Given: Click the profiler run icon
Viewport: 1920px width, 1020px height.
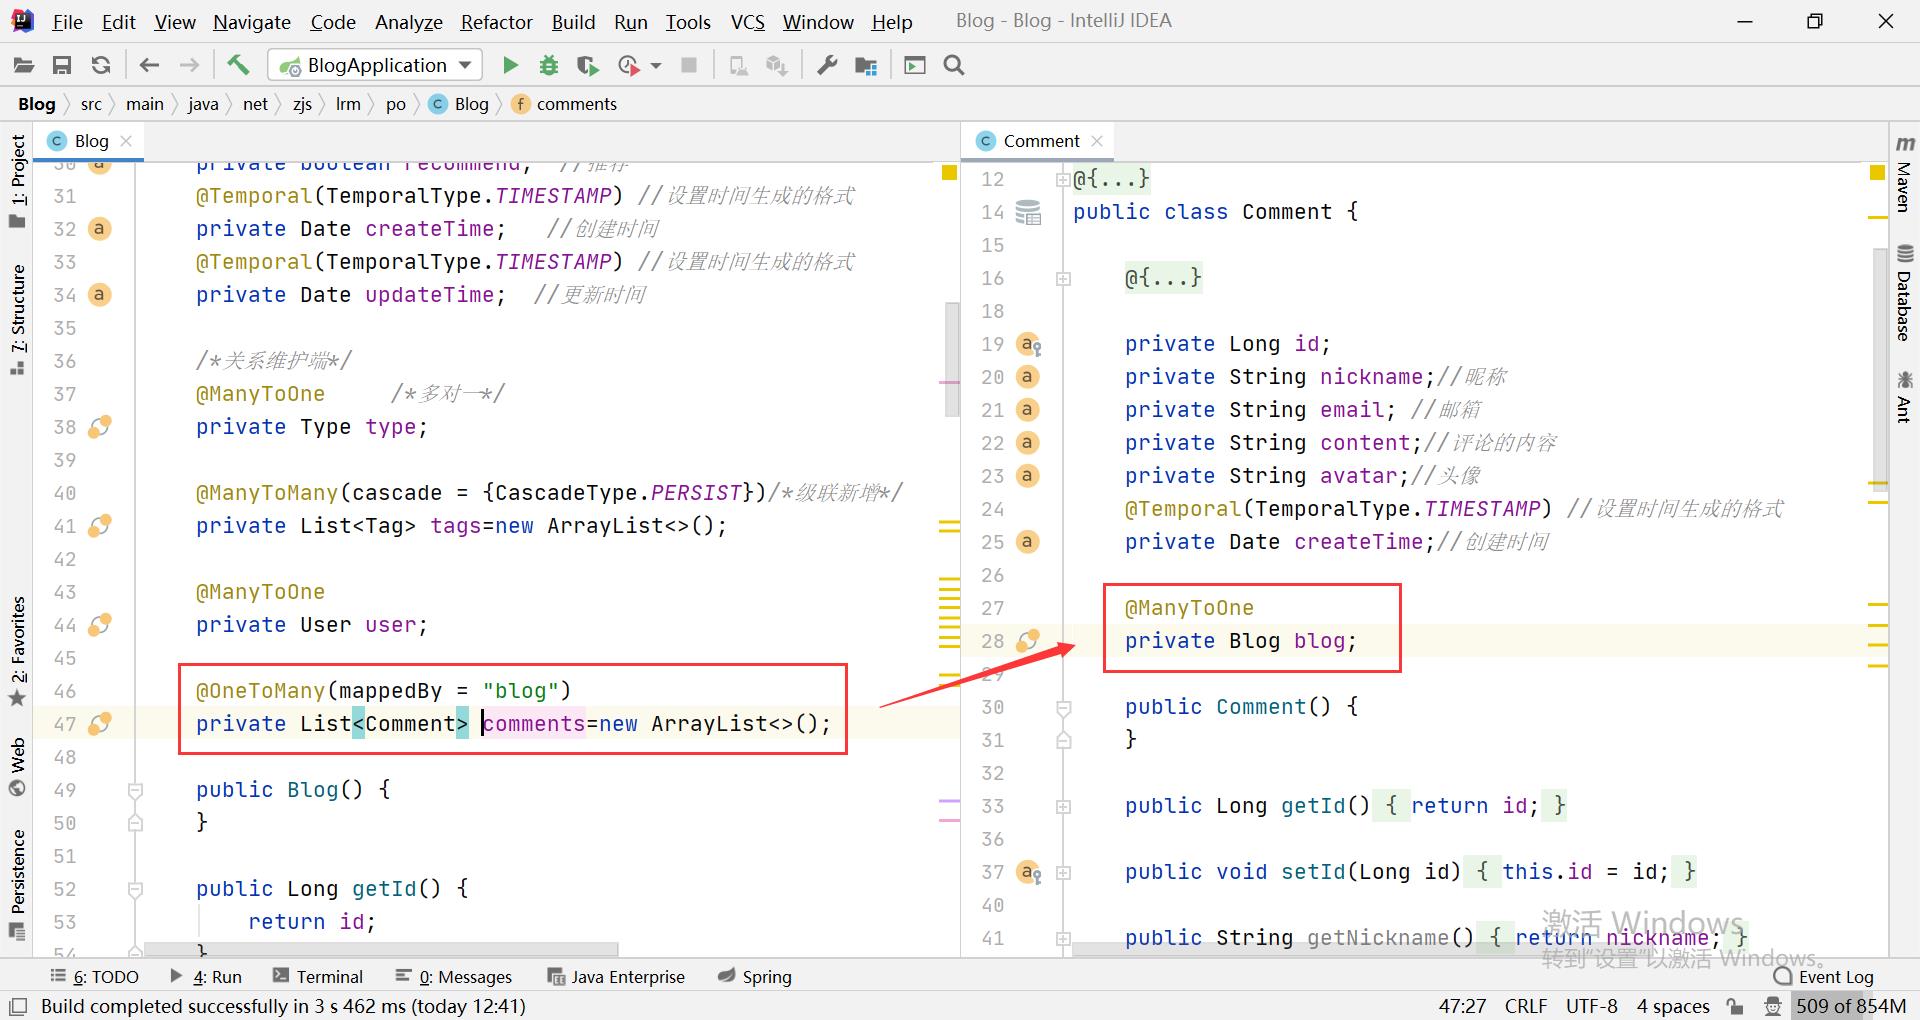Looking at the screenshot, I should coord(629,66).
